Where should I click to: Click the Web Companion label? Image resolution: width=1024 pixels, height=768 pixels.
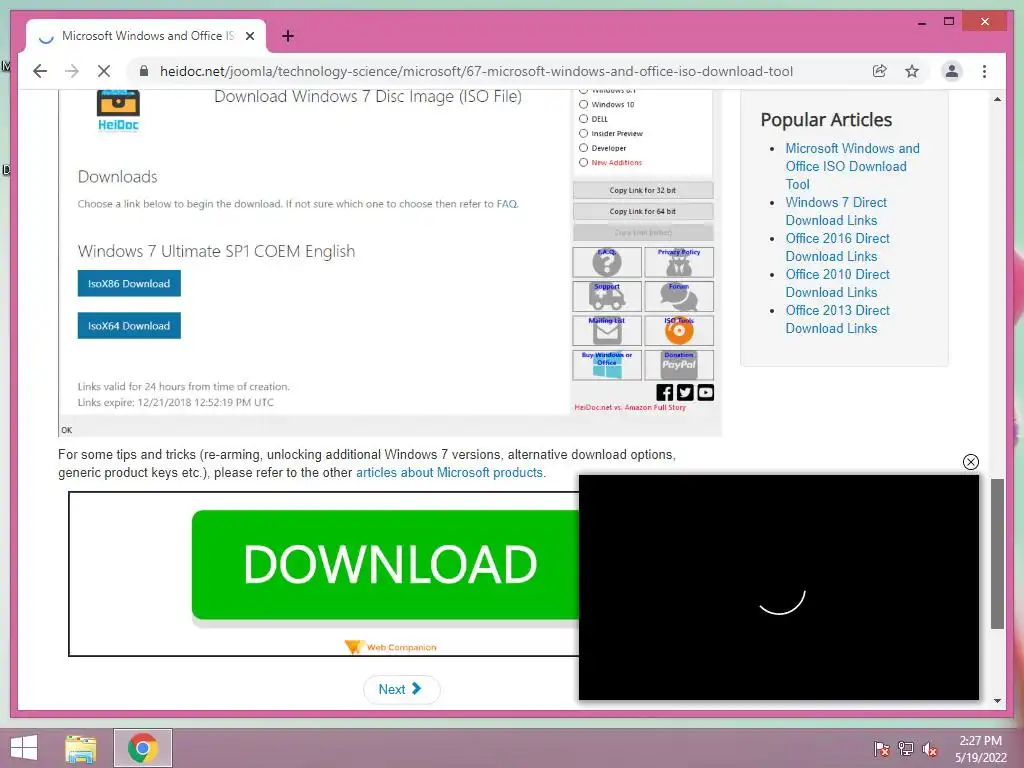391,647
